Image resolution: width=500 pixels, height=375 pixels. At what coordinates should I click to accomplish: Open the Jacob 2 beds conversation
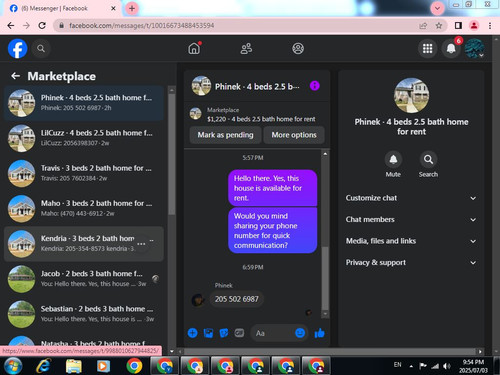(84, 279)
